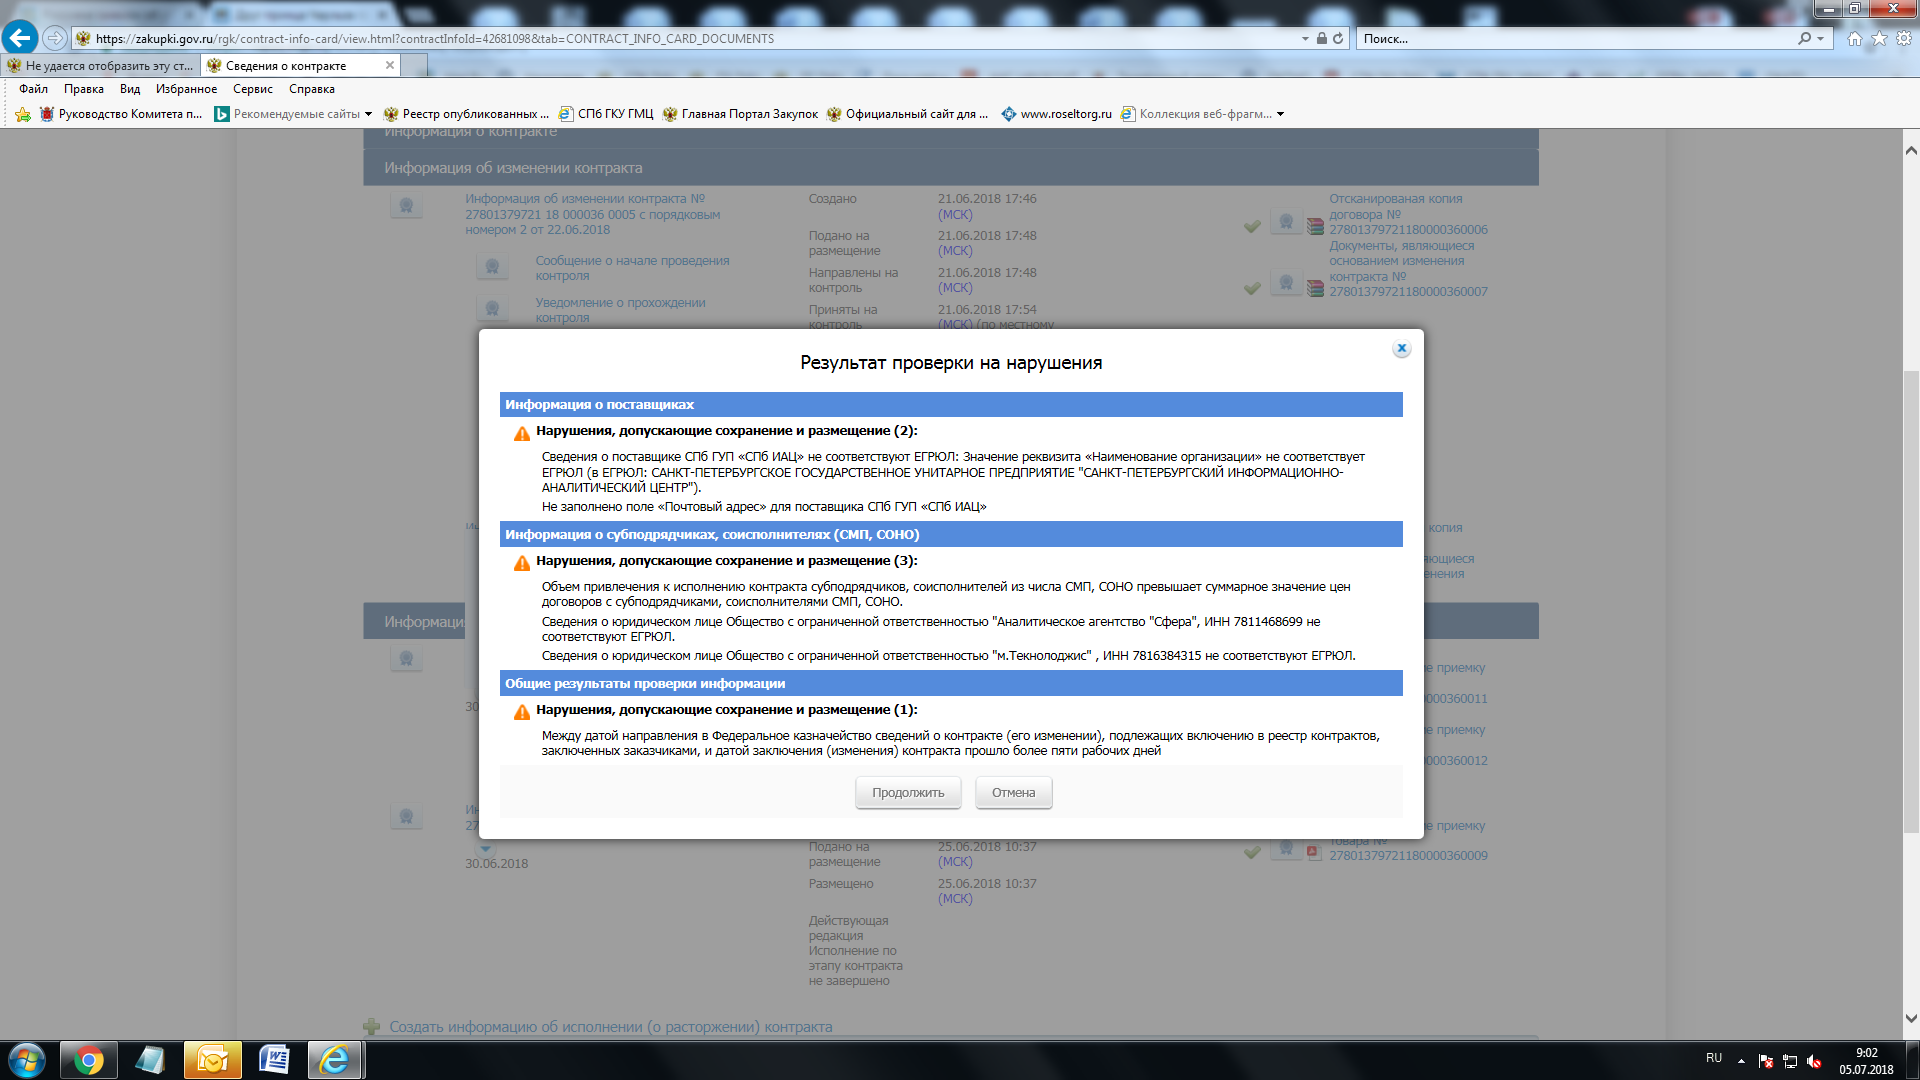Open the Правка menu

click(x=84, y=89)
